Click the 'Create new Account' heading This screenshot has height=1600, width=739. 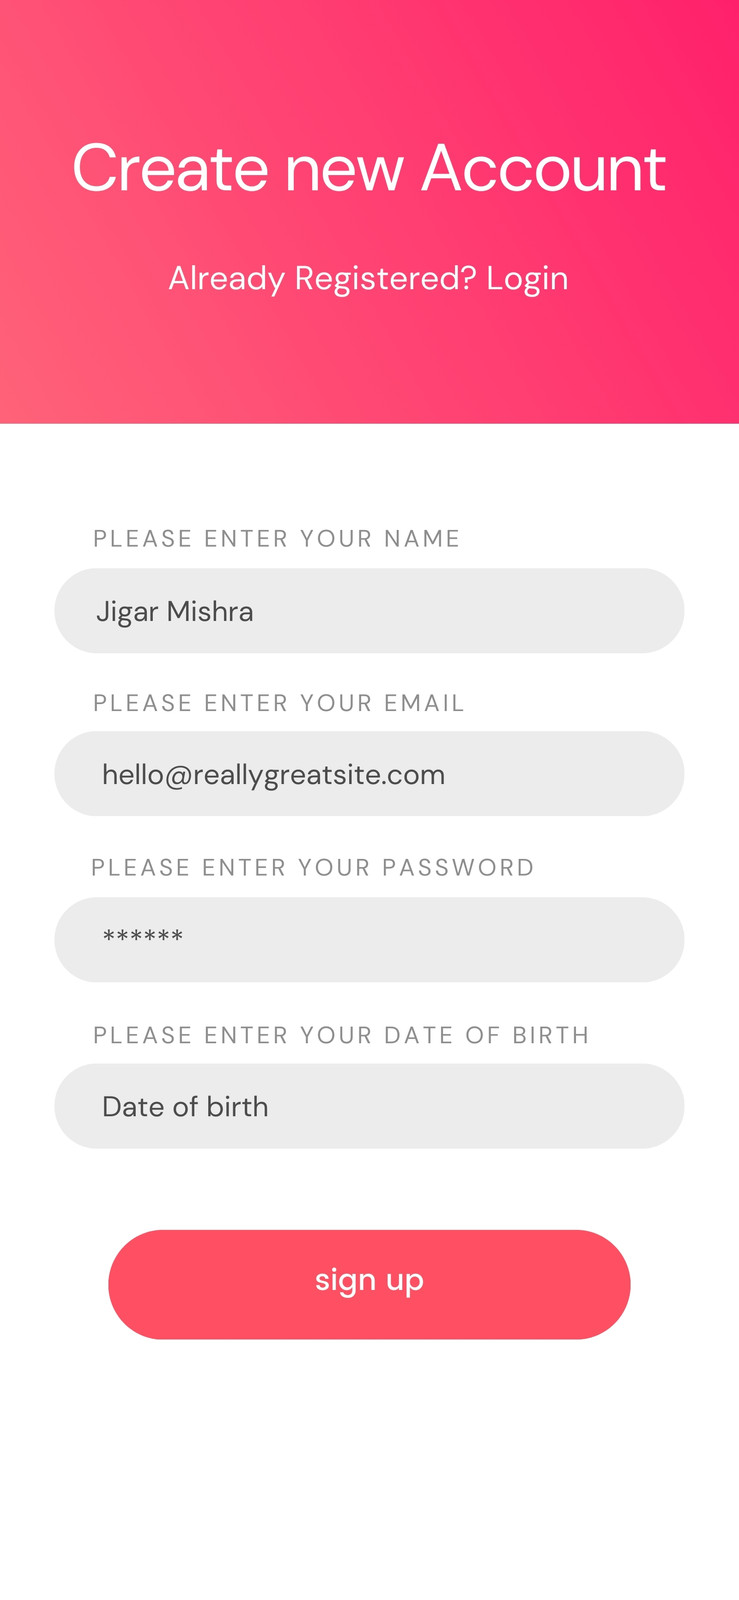(369, 168)
